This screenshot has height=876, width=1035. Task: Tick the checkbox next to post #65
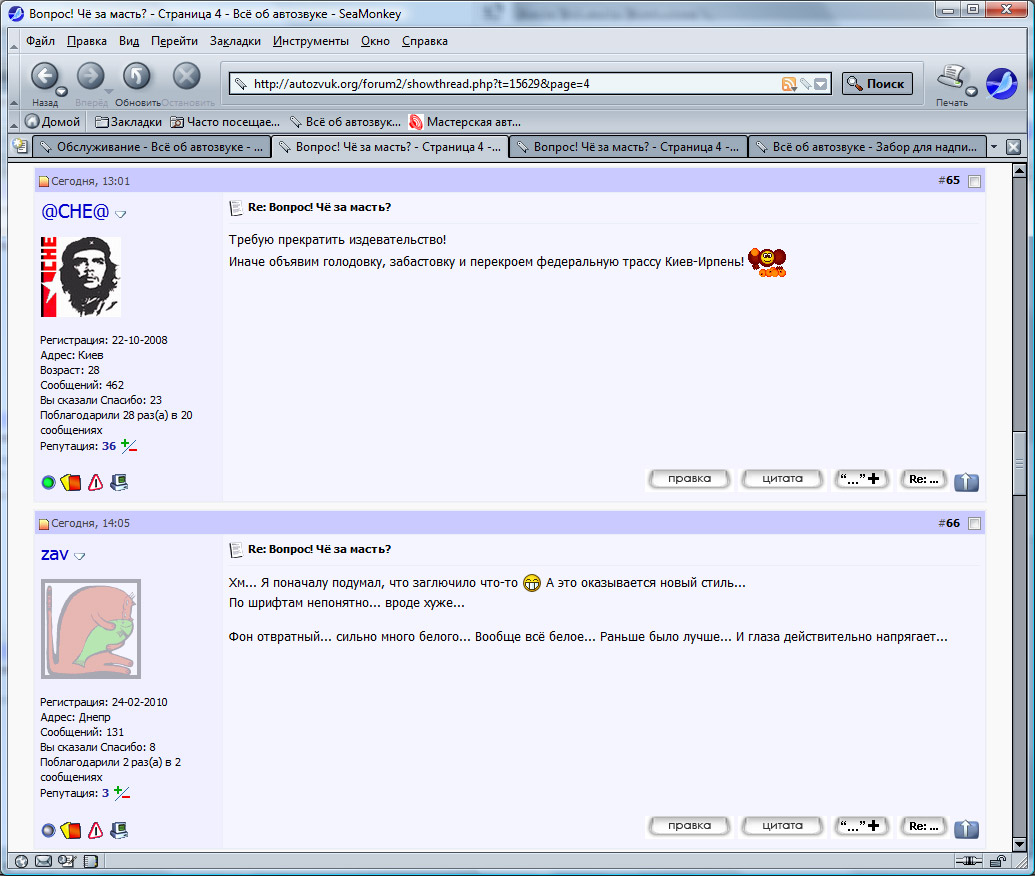tap(974, 181)
